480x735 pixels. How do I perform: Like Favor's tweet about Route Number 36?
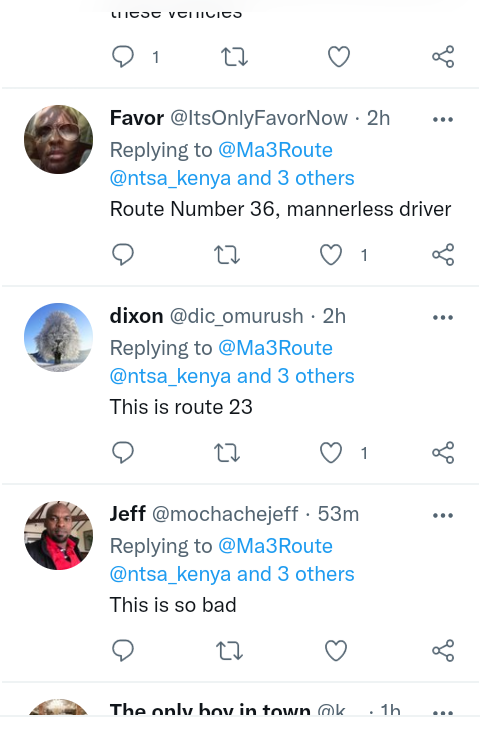(x=331, y=255)
